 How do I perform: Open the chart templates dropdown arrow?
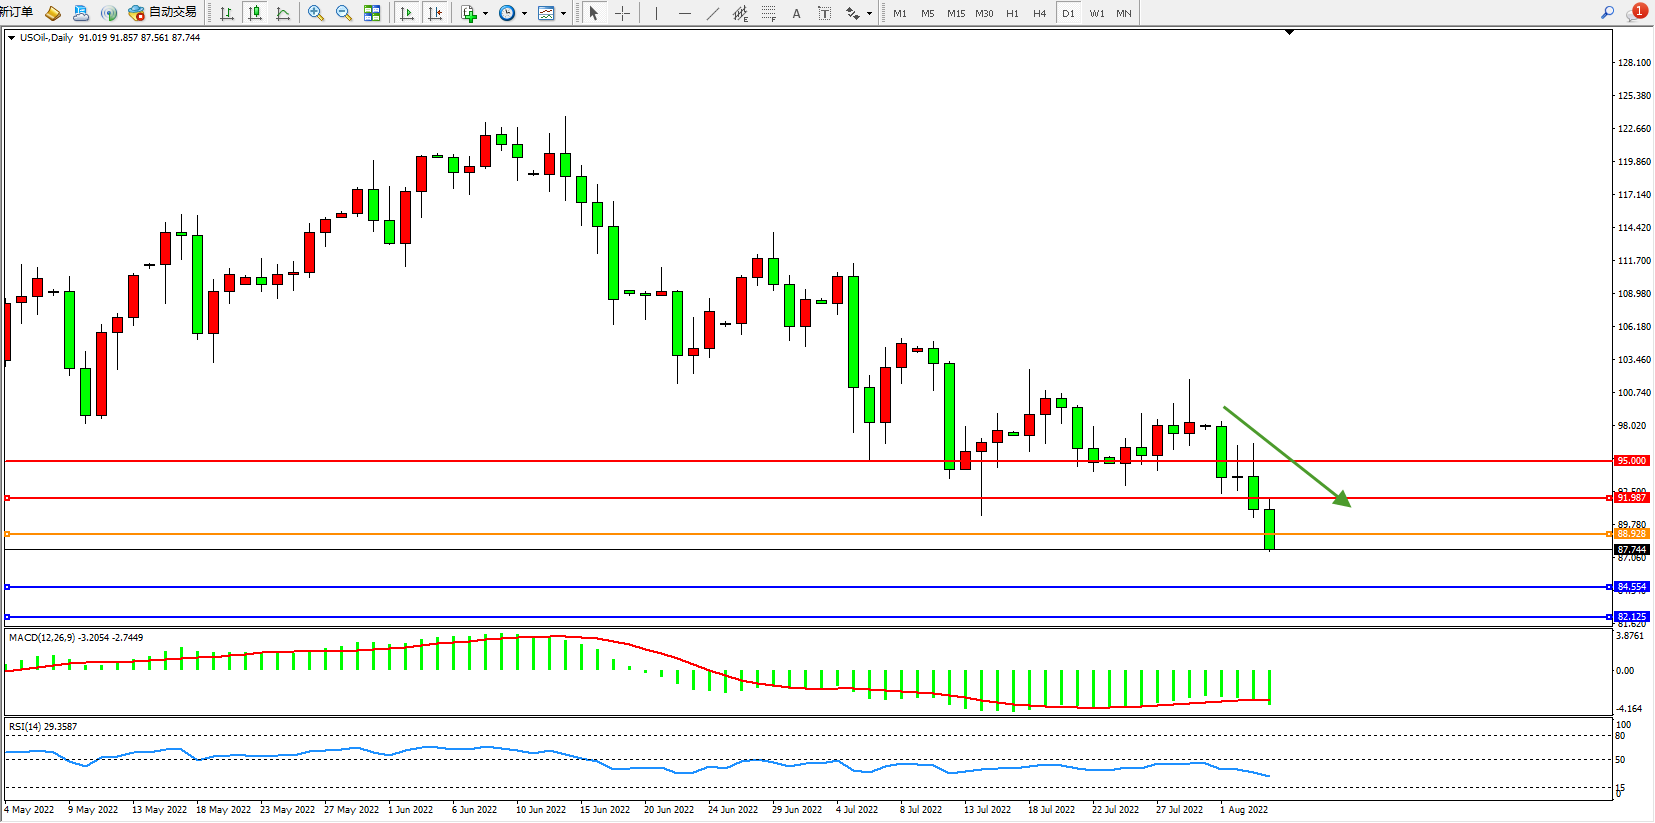(x=563, y=14)
